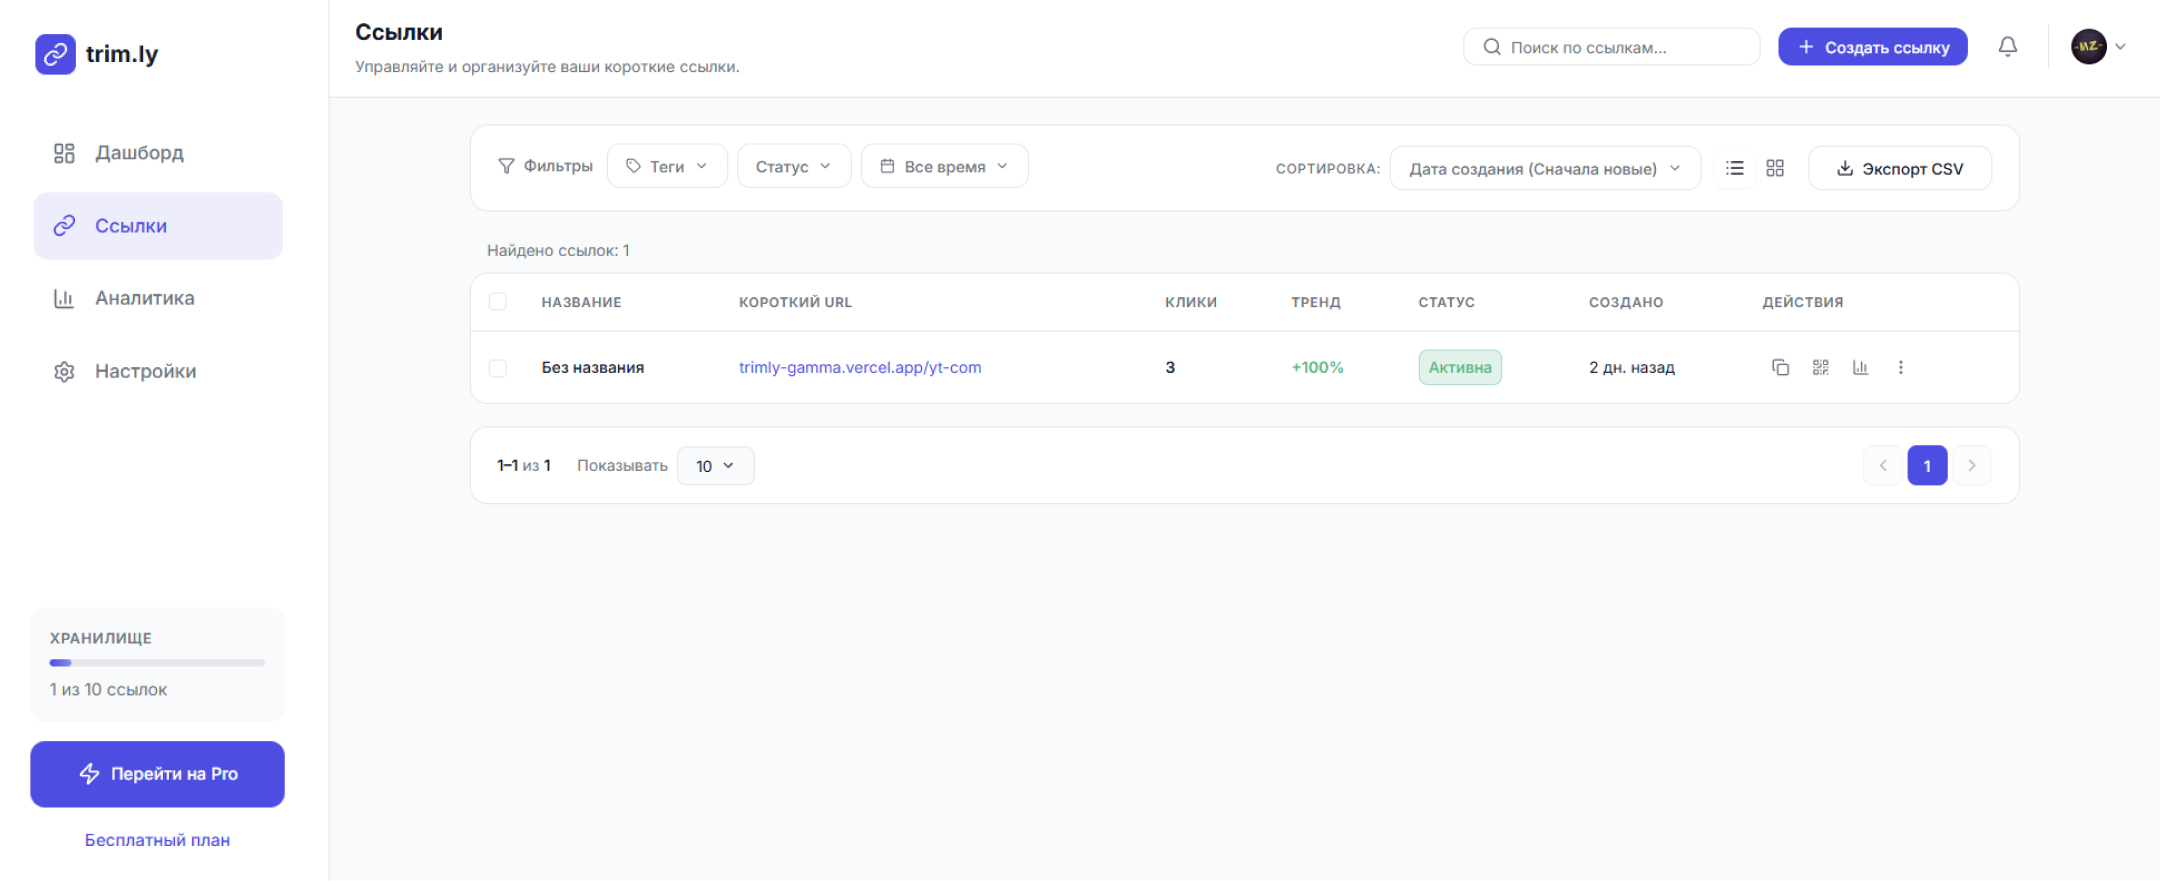Image resolution: width=2160 pixels, height=881 pixels.
Task: Open the three-dot more actions menu
Action: pos(1900,367)
